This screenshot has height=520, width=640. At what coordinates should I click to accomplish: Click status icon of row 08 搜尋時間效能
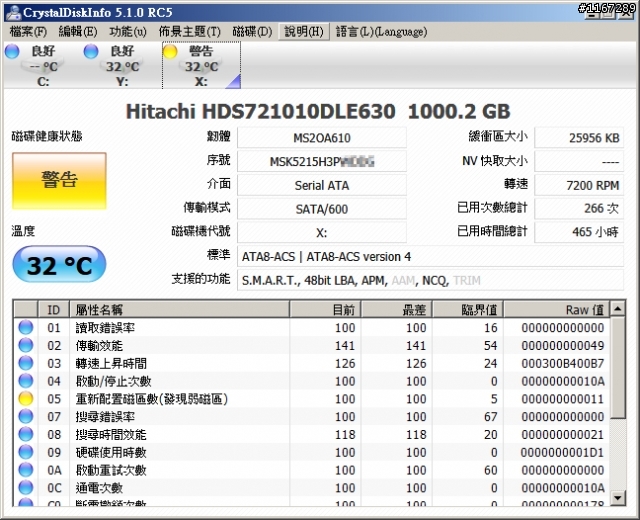click(x=25, y=434)
